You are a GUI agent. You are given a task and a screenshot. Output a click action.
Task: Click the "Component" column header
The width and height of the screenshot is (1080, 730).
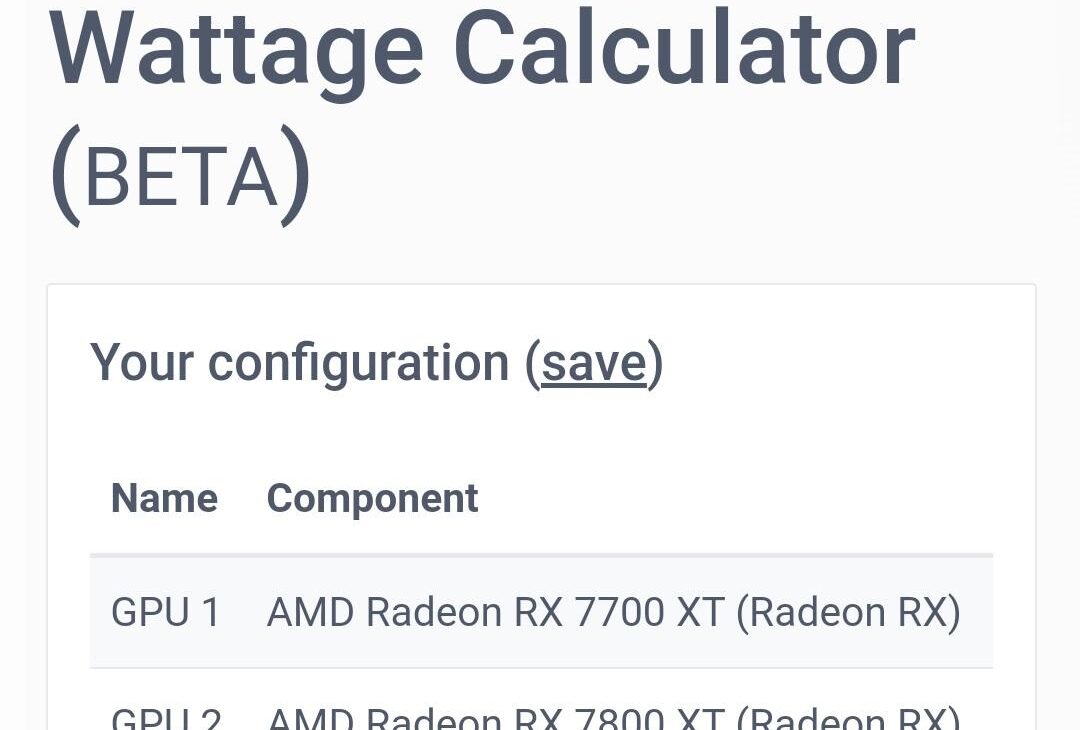[x=372, y=498]
